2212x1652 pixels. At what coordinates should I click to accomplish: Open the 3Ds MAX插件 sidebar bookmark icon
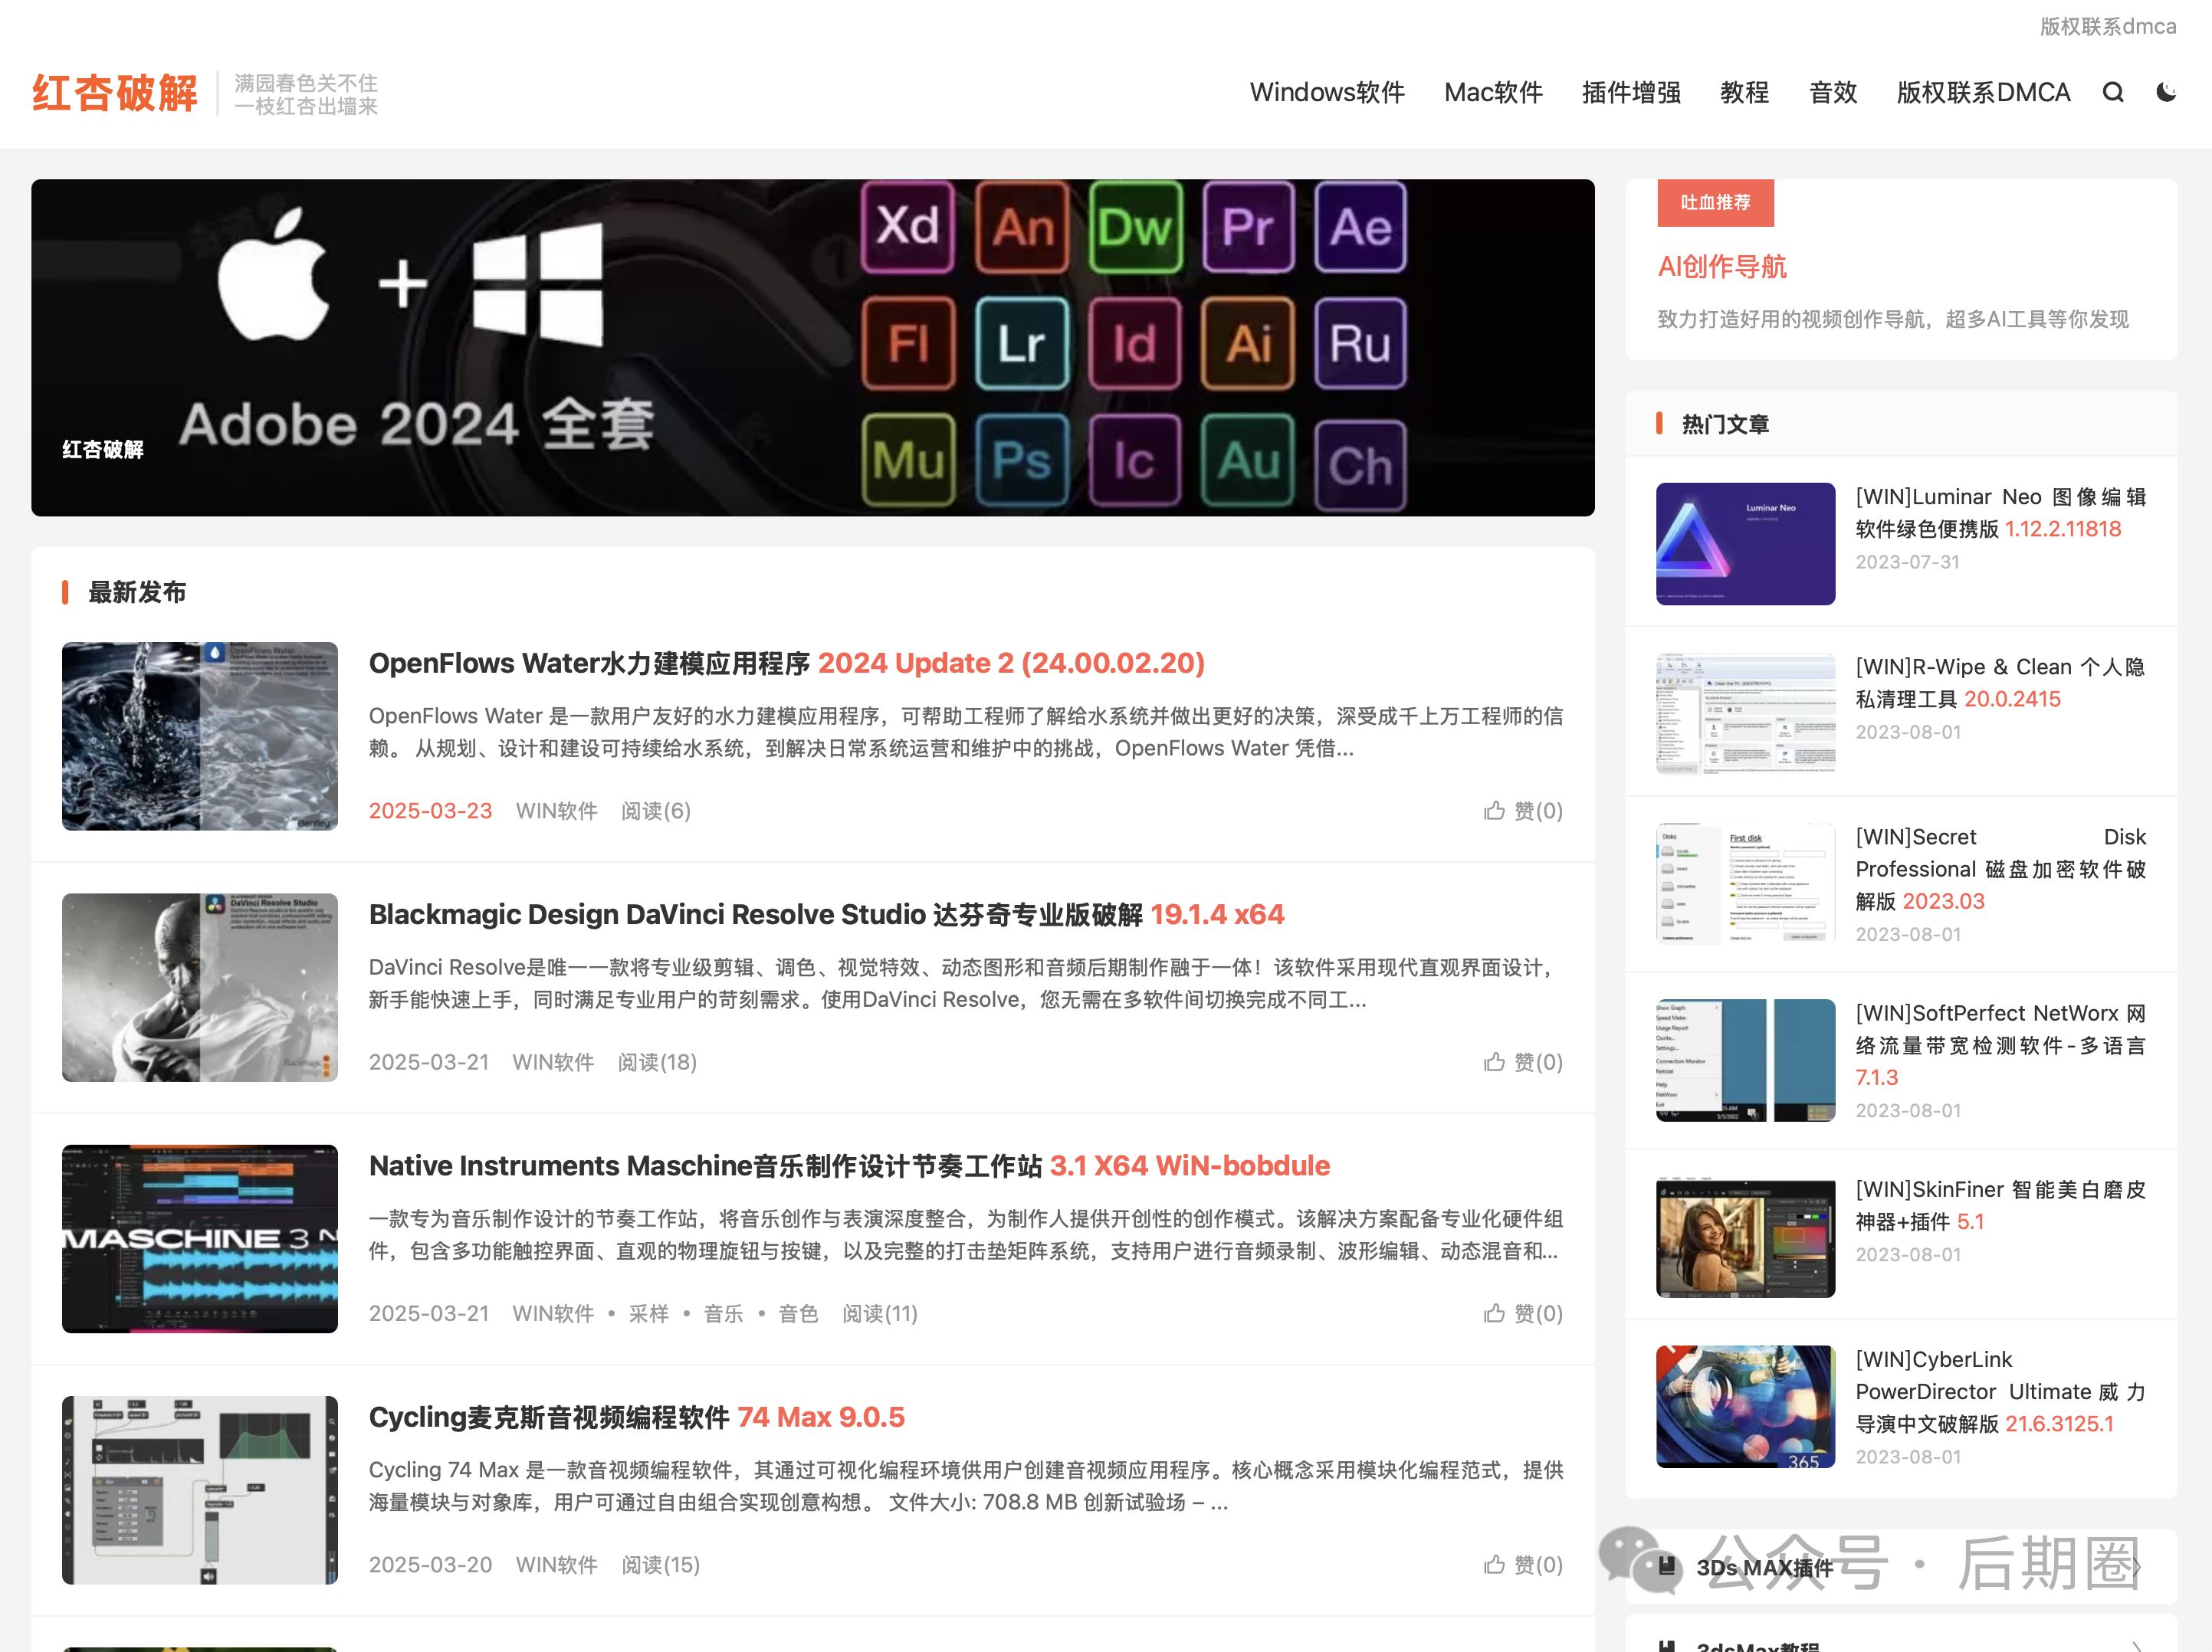[1667, 1566]
